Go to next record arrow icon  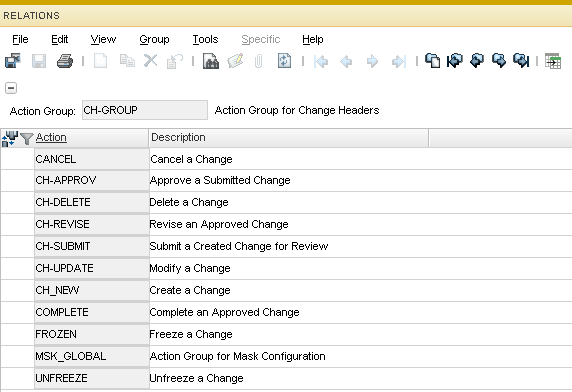coord(372,61)
